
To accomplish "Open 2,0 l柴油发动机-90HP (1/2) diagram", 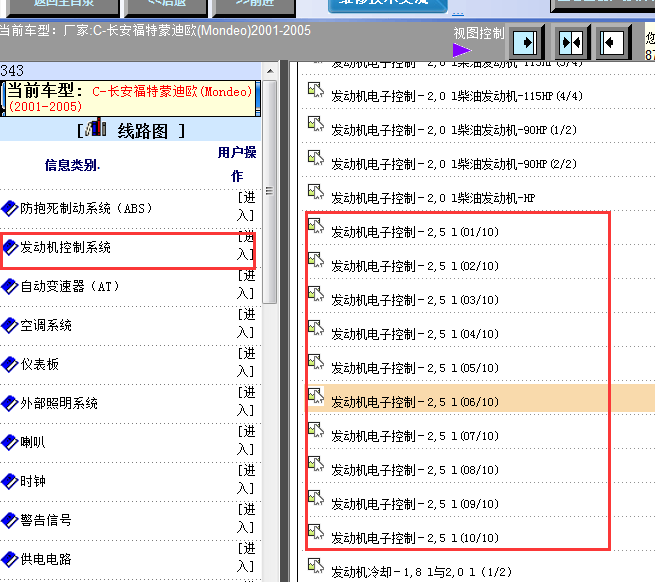I will (454, 130).
